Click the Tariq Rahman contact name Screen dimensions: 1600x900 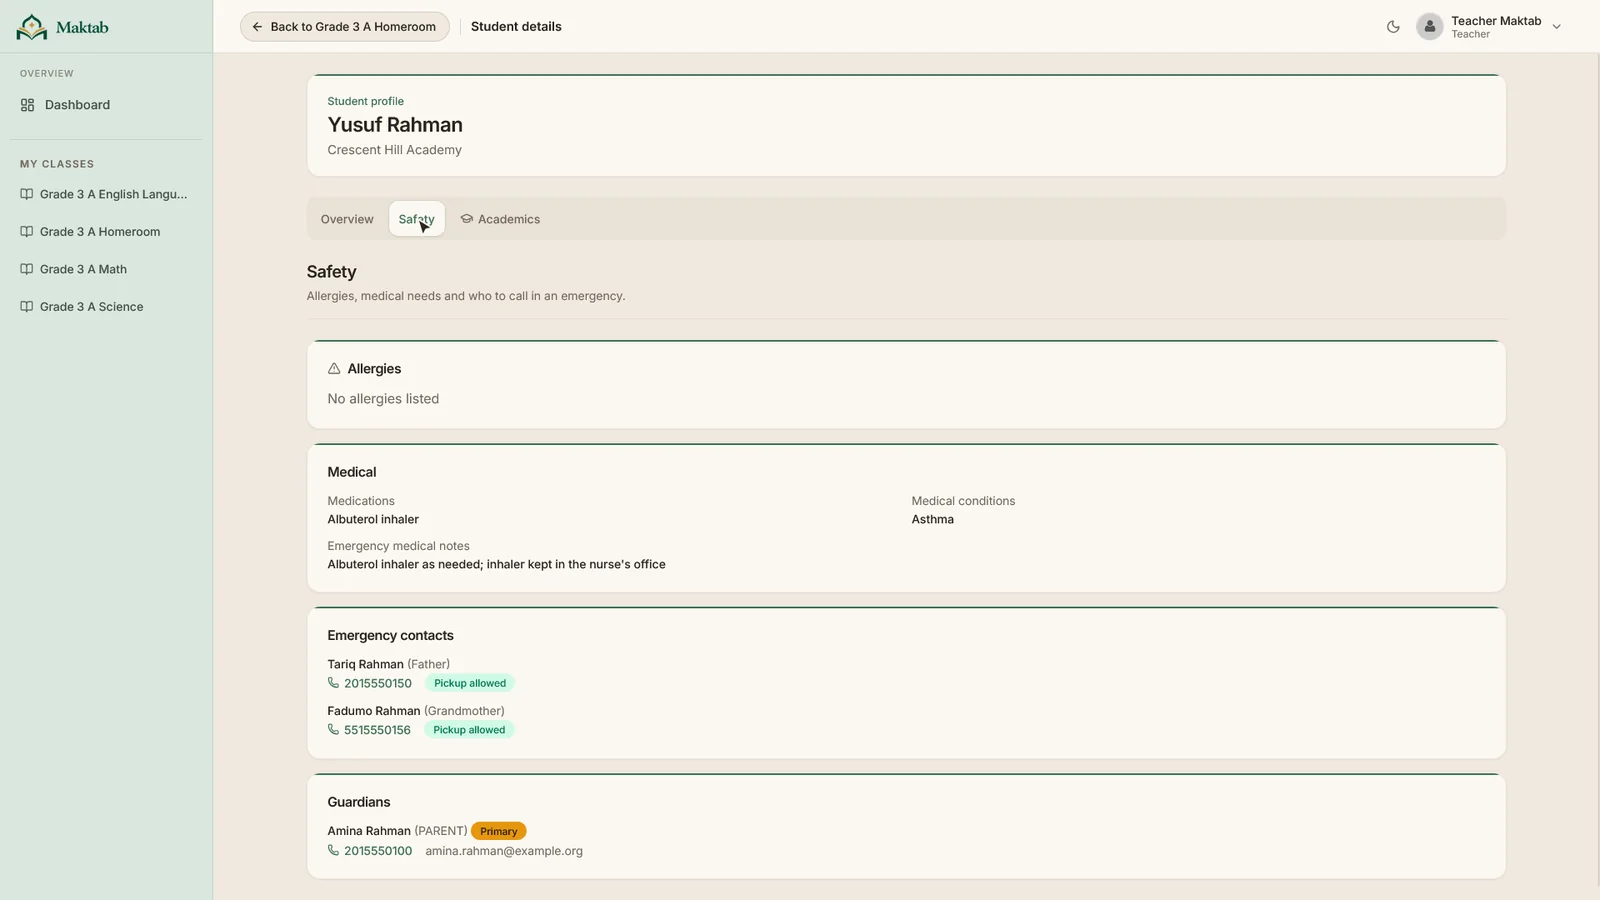[x=365, y=664]
